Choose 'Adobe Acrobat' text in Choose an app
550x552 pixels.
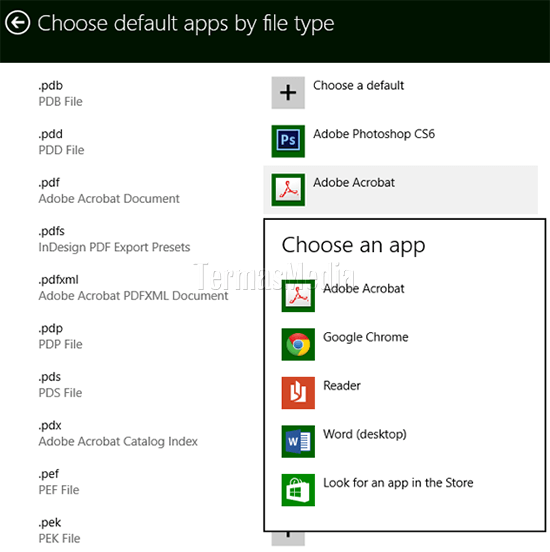click(364, 289)
